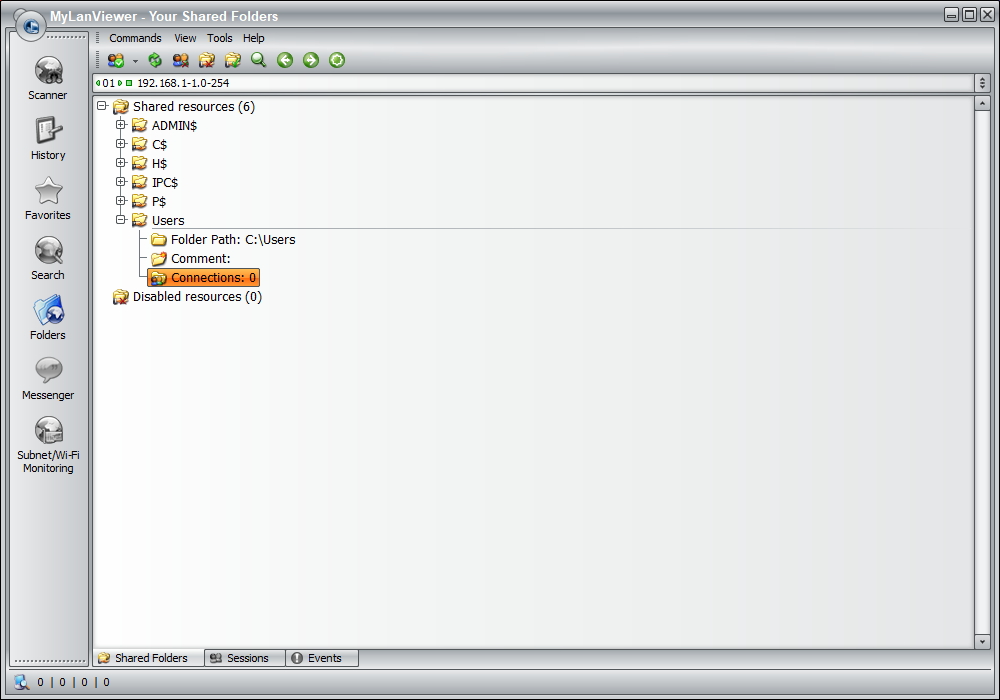Open the Messenger panel

point(48,378)
